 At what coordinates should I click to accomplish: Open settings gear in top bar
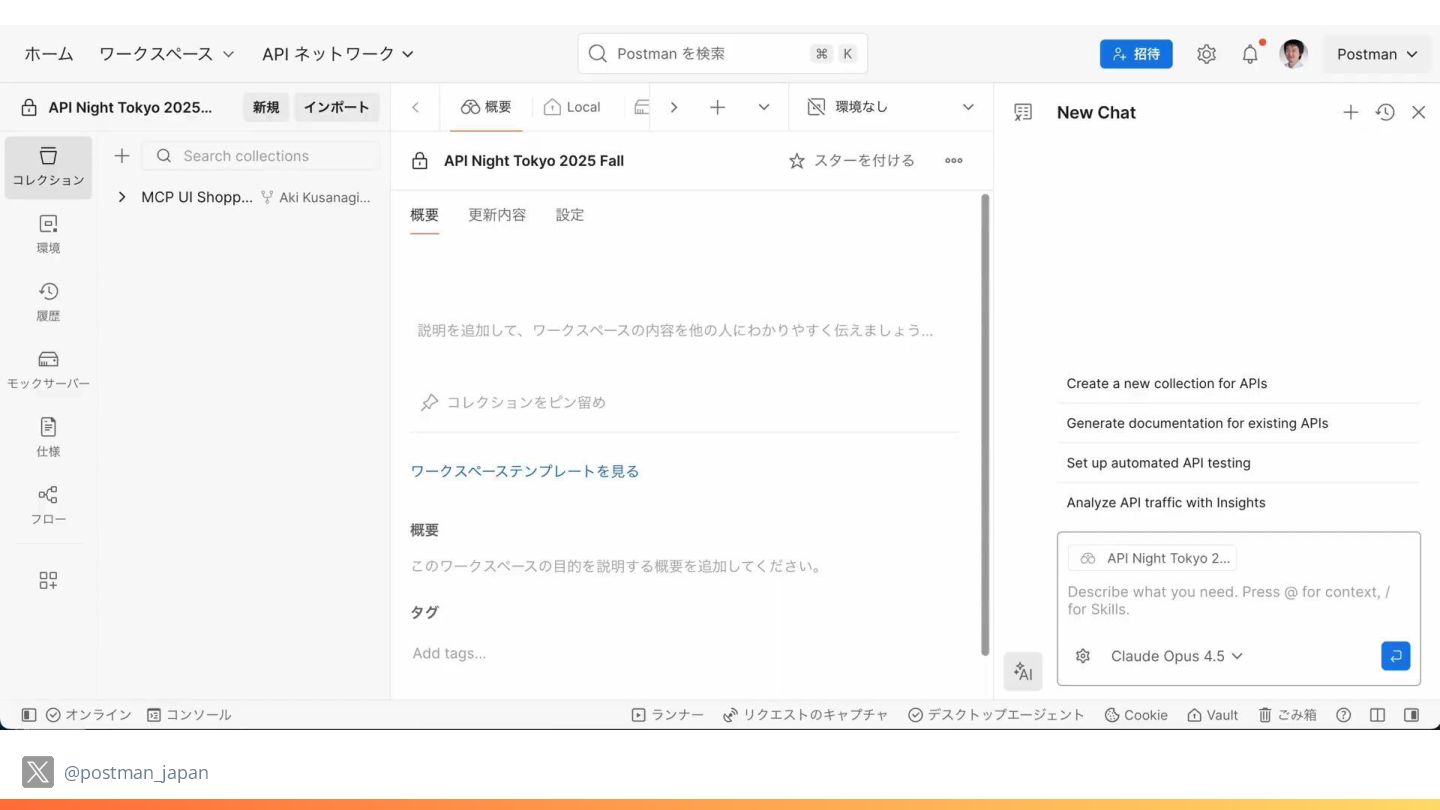(x=1206, y=55)
